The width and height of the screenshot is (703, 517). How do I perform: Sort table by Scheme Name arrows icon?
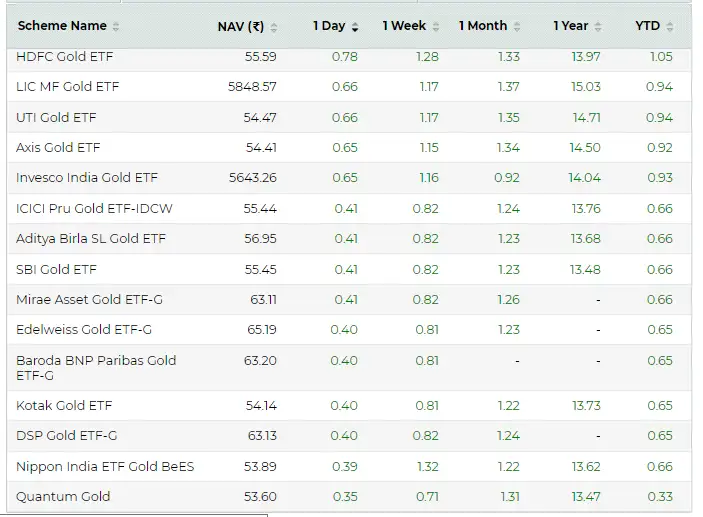pos(116,27)
